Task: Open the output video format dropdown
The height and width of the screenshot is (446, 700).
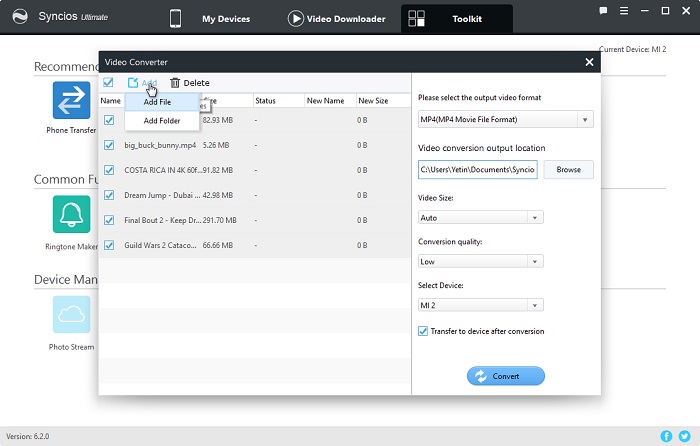Action: click(x=505, y=119)
